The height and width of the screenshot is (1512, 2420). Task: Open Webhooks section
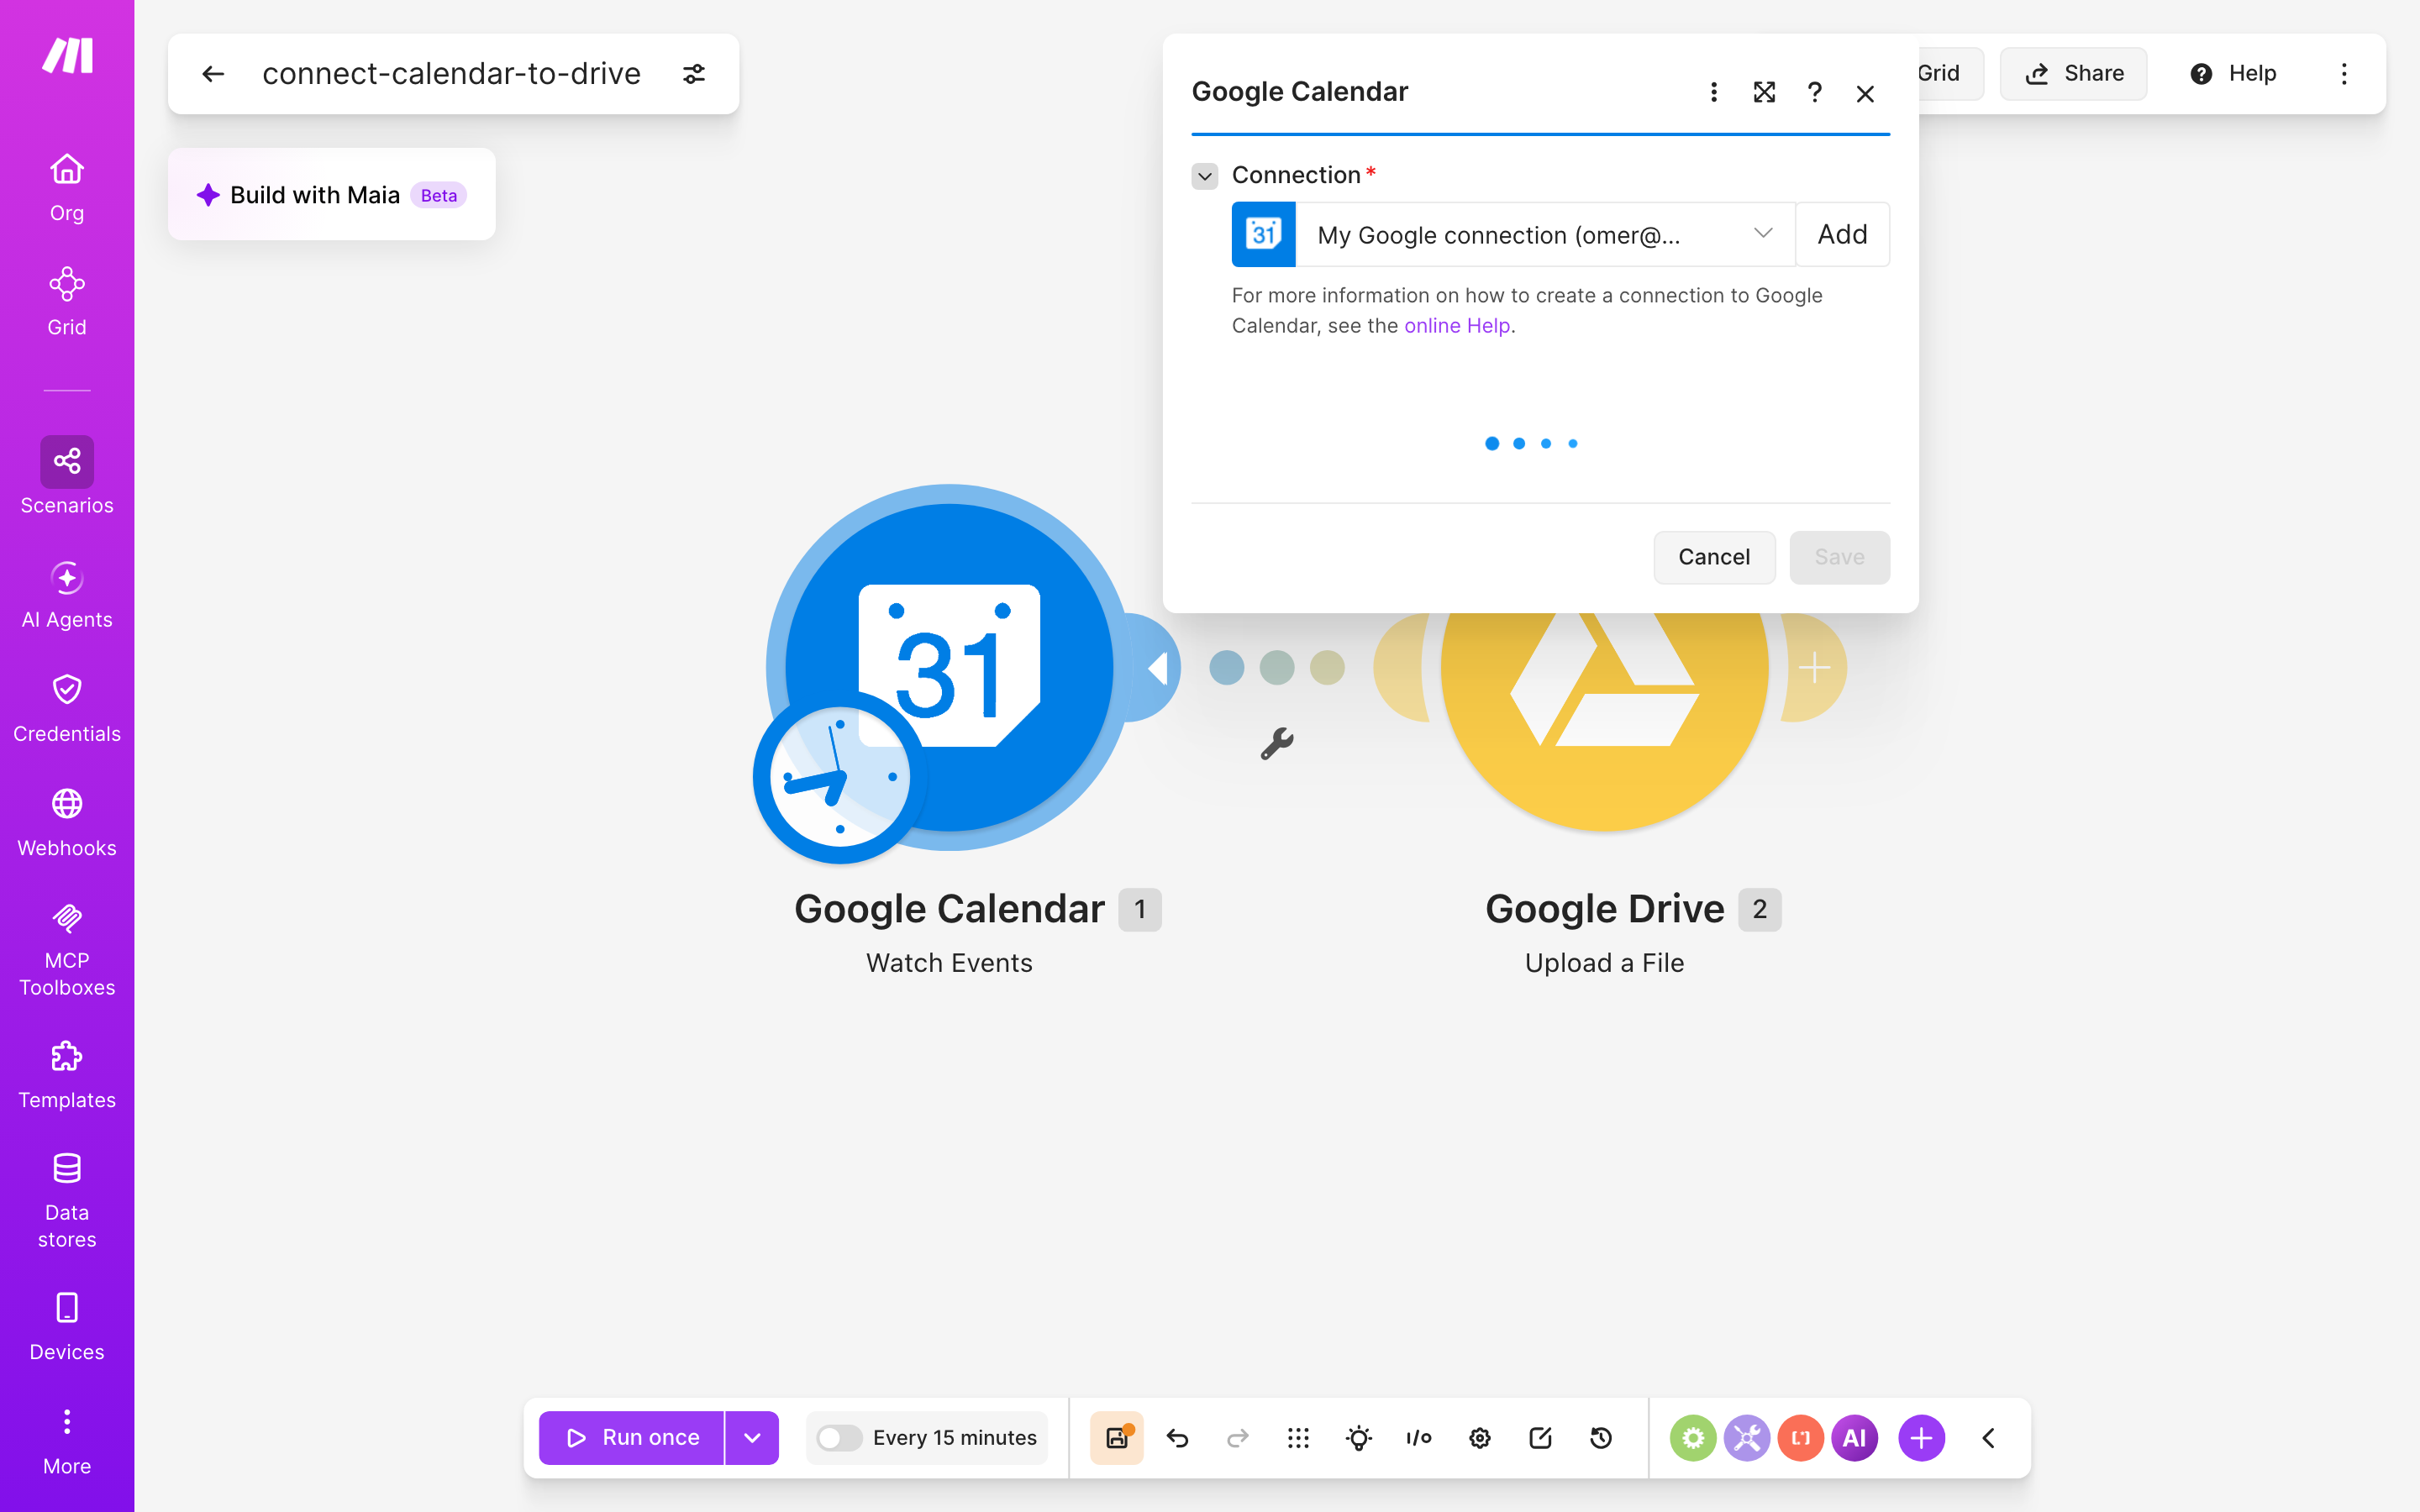click(67, 823)
